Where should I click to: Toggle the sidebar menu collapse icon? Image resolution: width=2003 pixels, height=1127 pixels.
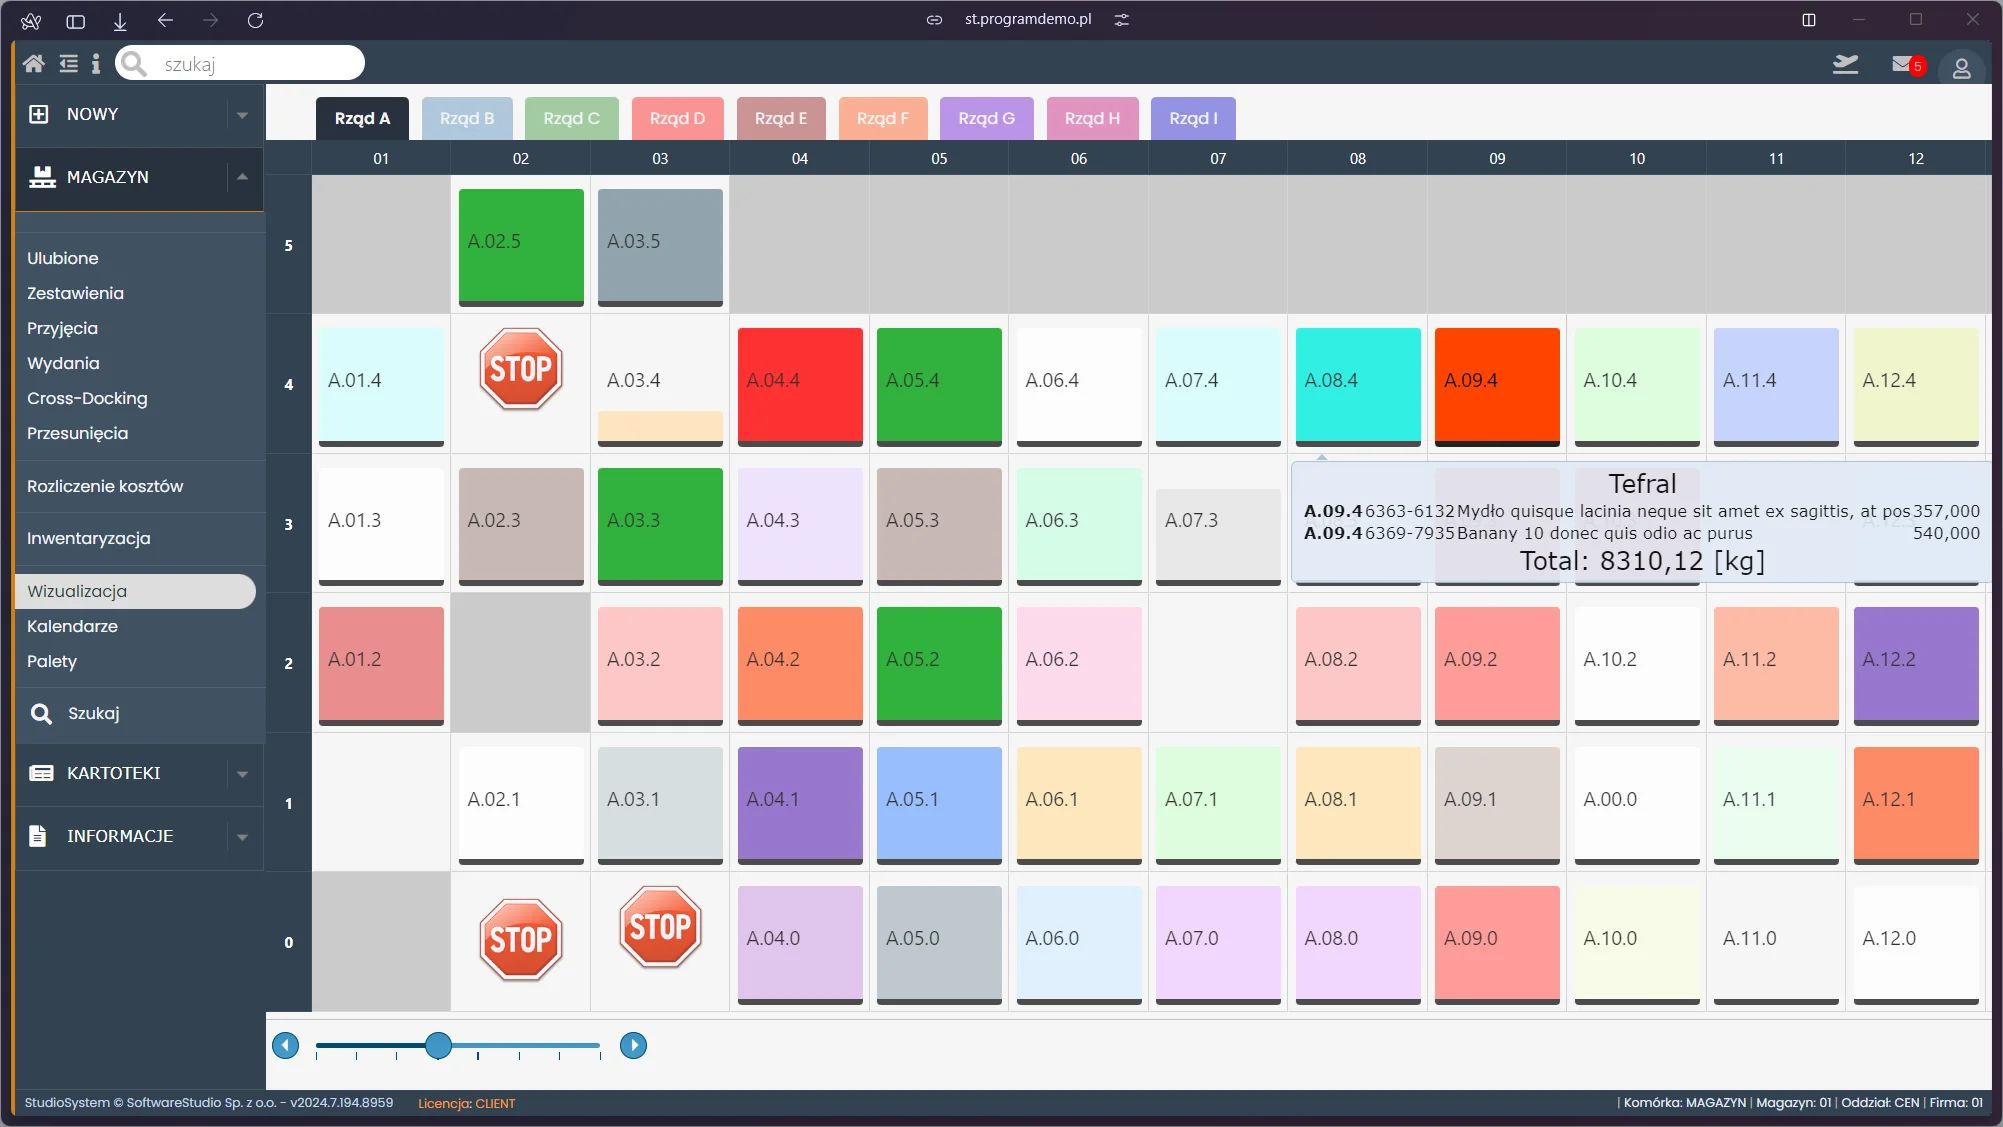coord(68,64)
